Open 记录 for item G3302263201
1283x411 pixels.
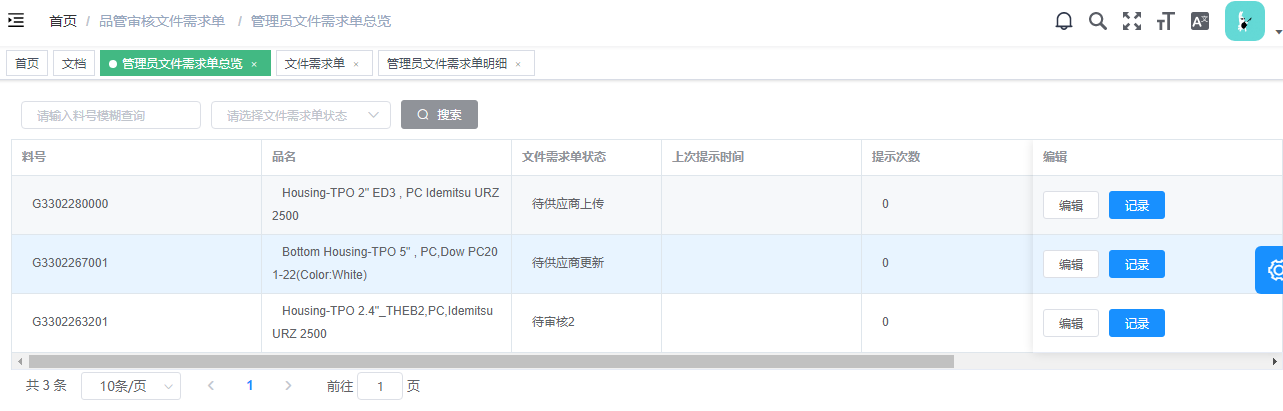point(1136,323)
